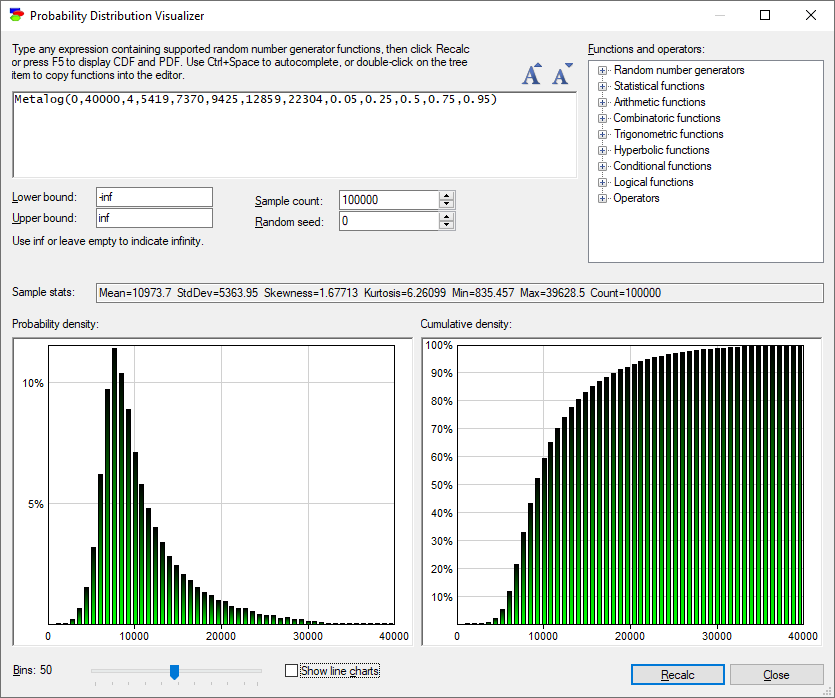The image size is (835, 698).
Task: Focus the Sample count field
Action: pyautogui.click(x=389, y=200)
